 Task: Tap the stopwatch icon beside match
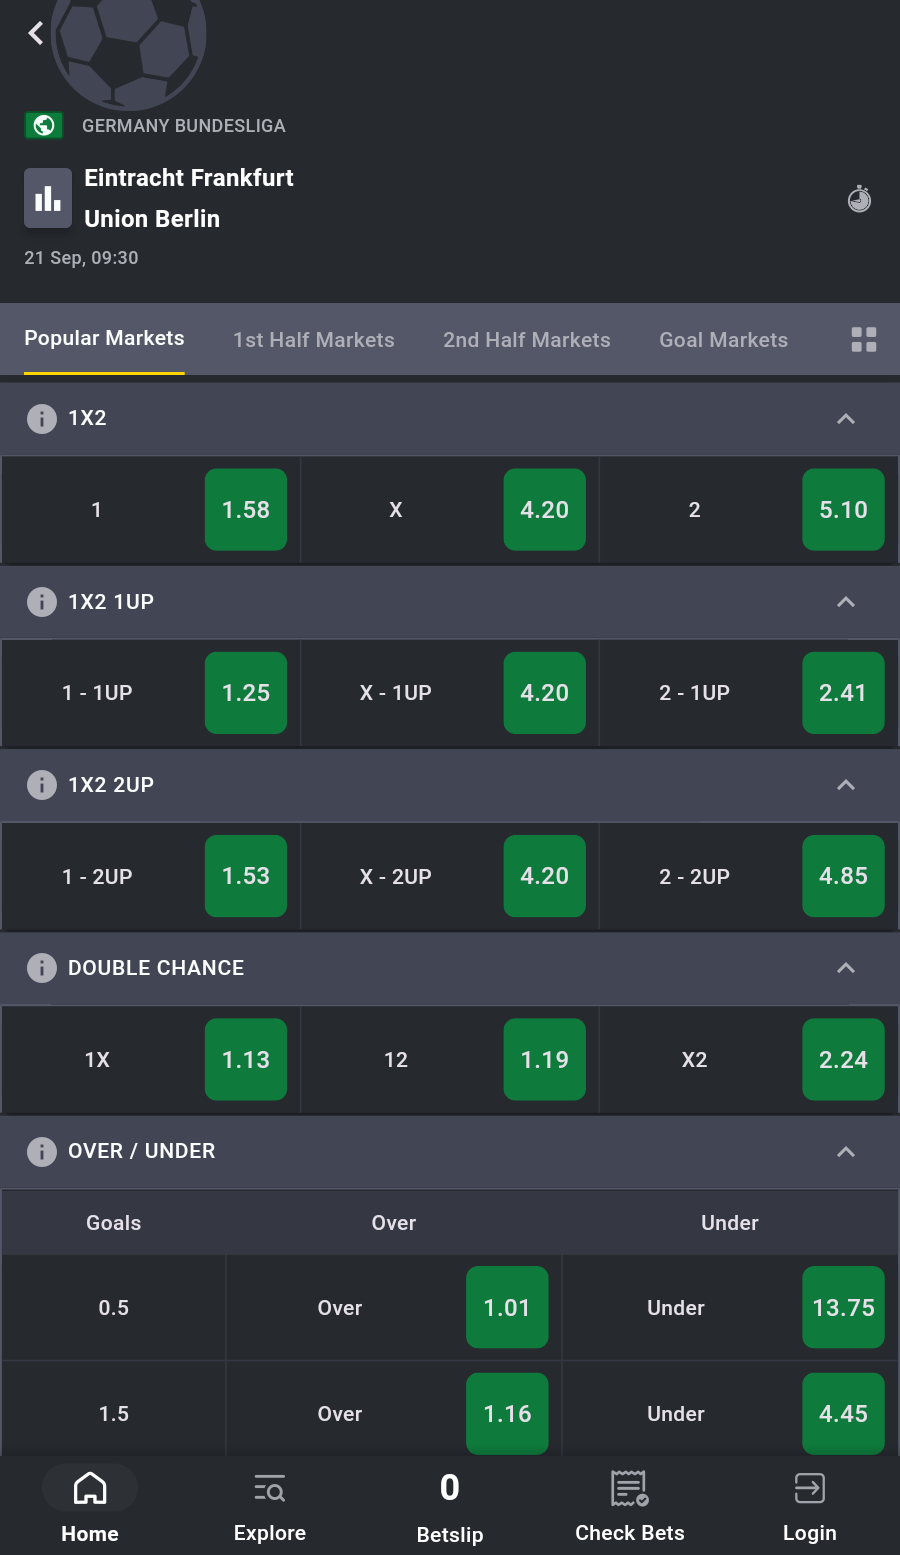[x=860, y=199]
